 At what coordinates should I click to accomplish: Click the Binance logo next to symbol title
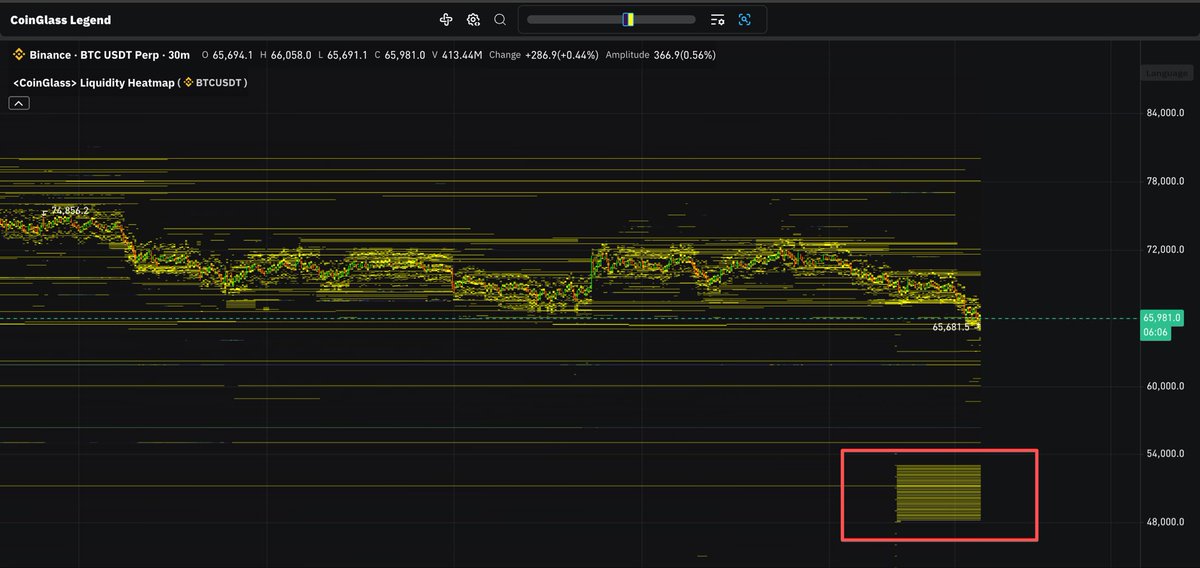(x=18, y=55)
